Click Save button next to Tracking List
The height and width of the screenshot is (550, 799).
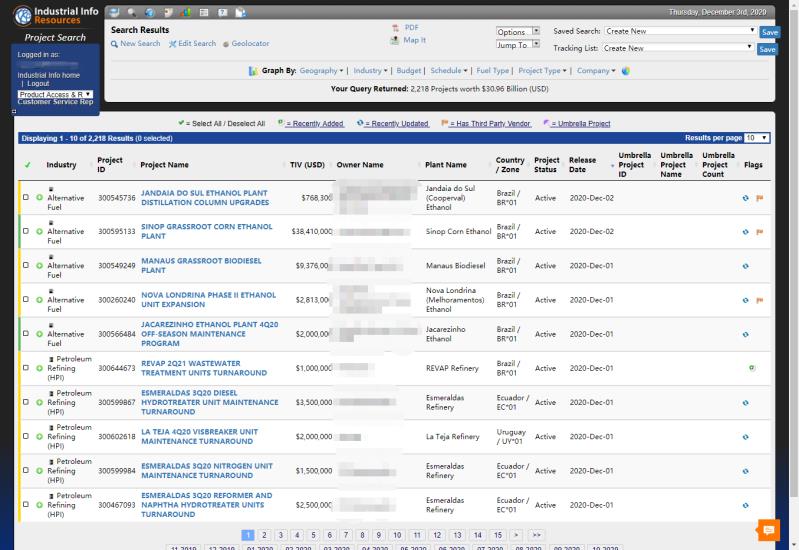(767, 49)
